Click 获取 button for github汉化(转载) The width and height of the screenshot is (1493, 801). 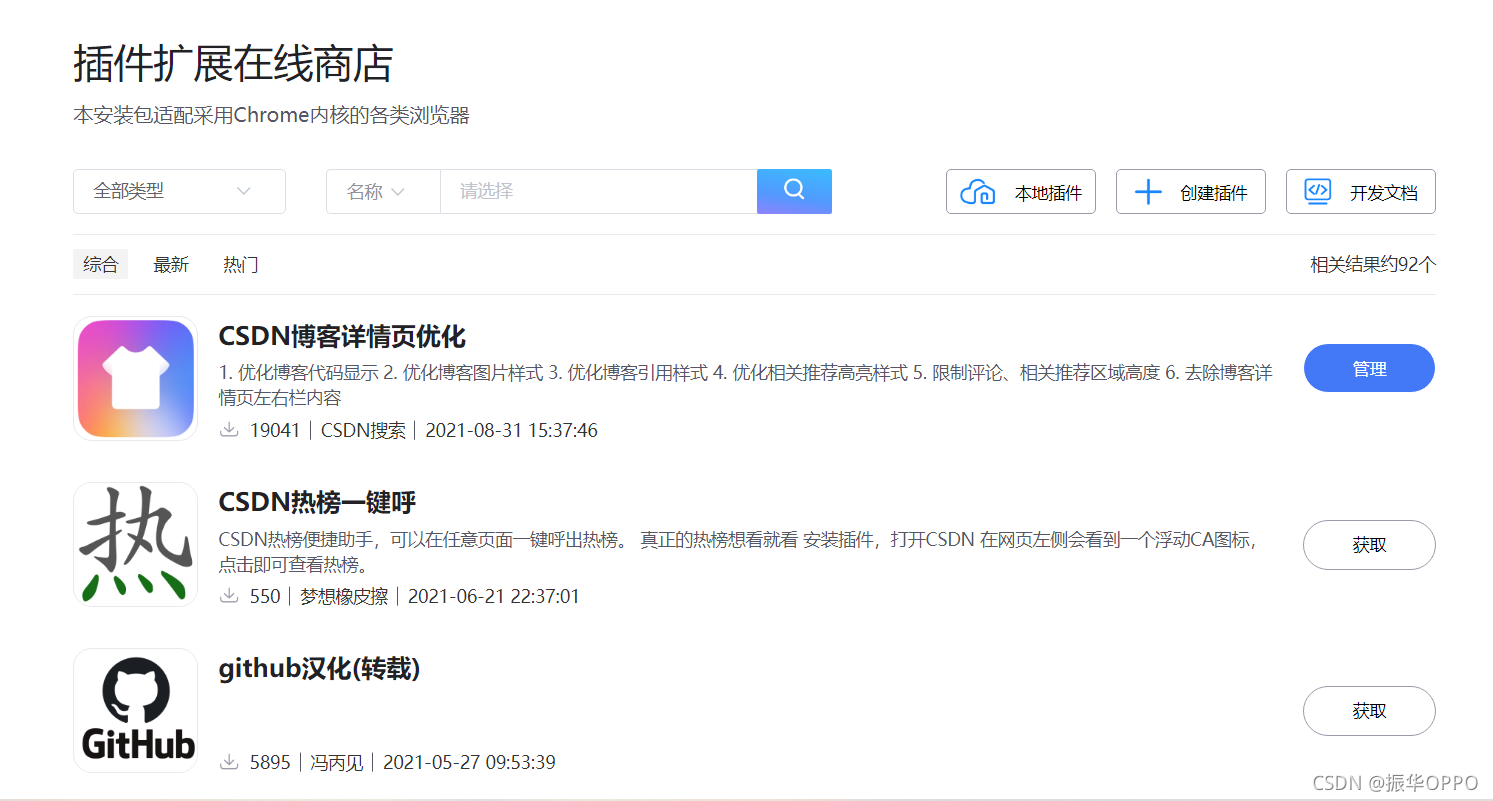coord(1369,711)
